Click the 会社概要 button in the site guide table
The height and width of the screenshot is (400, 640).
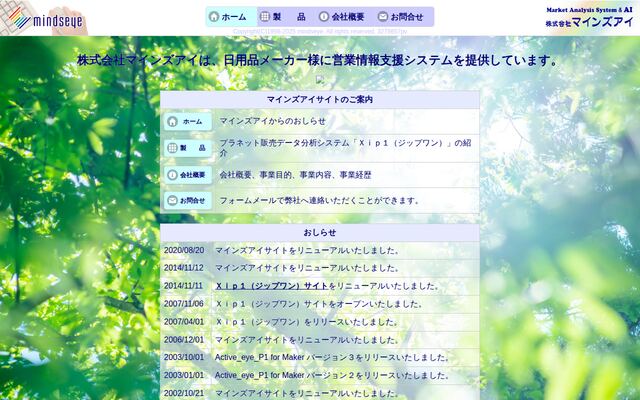tap(188, 175)
